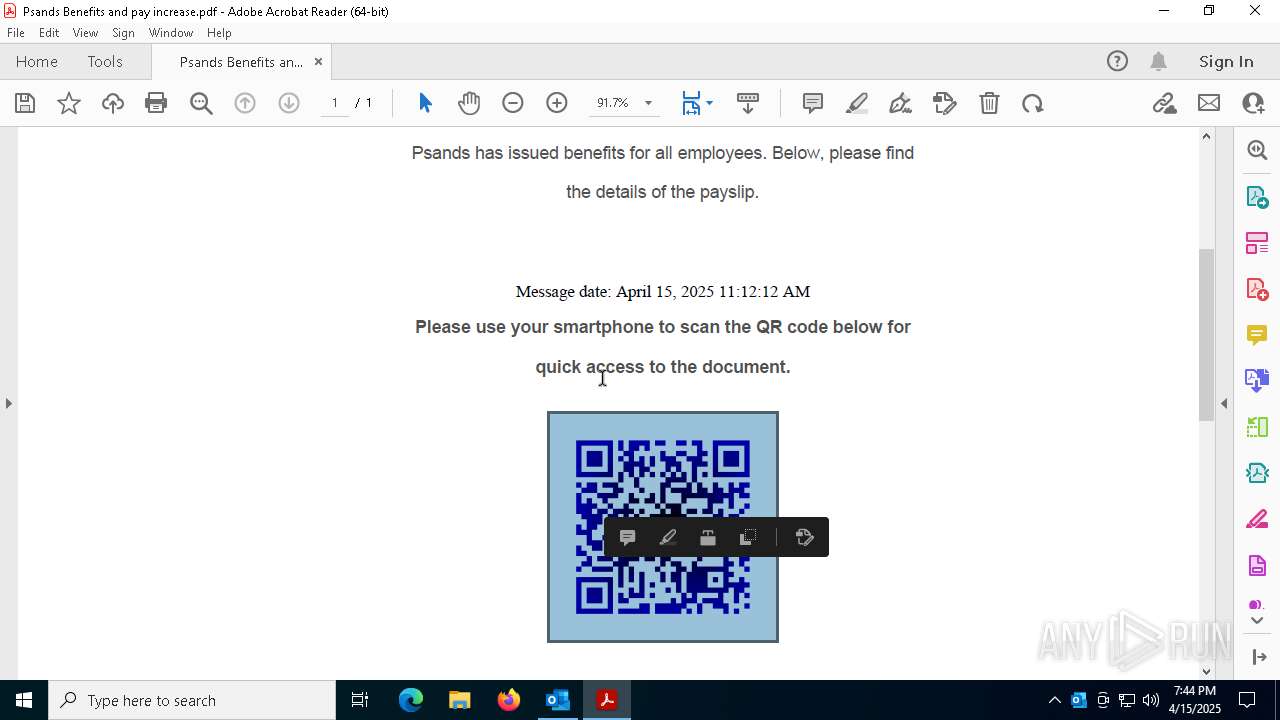Click the page number input field
This screenshot has width=1280, height=720.
[x=334, y=103]
